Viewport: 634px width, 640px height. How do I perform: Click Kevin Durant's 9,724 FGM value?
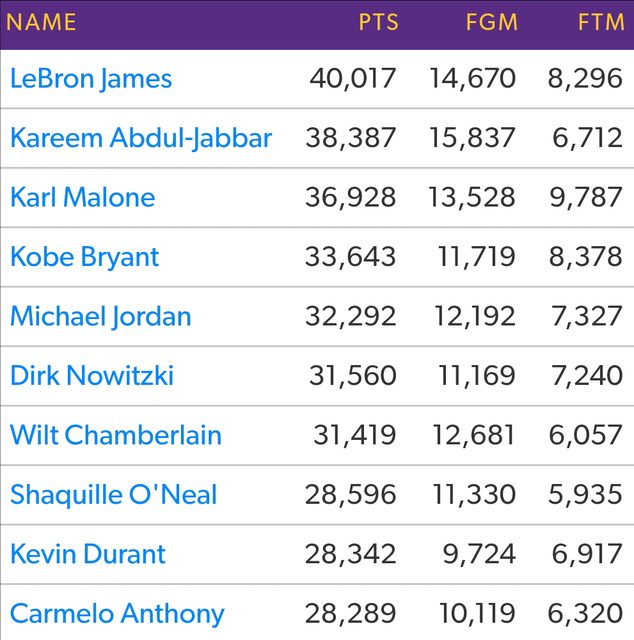pos(480,554)
